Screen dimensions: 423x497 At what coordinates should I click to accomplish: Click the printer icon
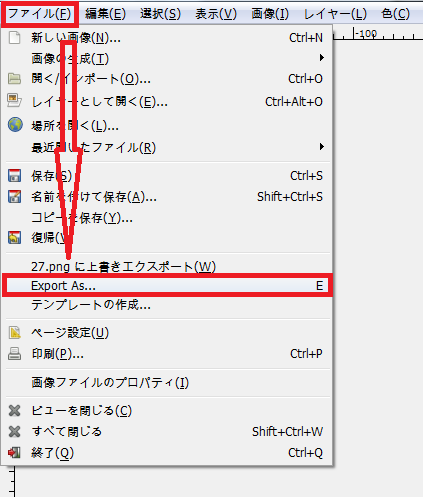click(x=14, y=353)
